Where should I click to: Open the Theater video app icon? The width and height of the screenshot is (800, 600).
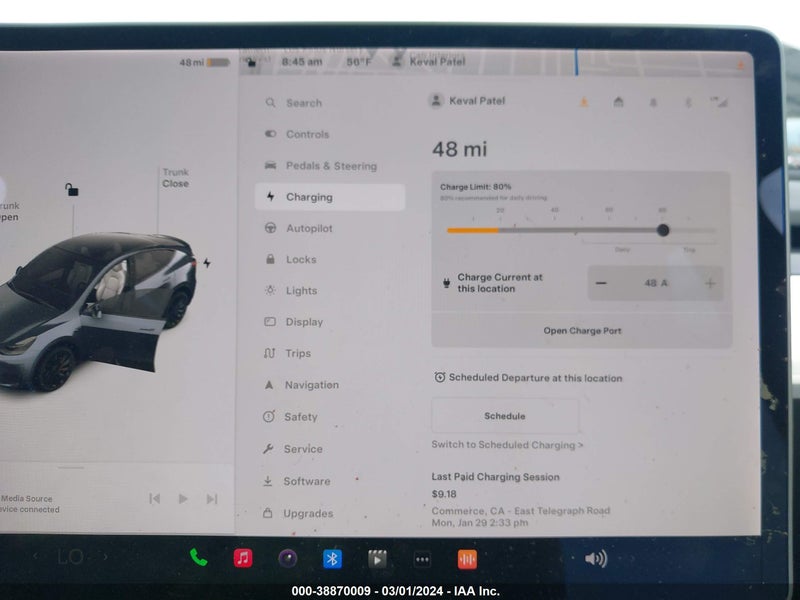pyautogui.click(x=377, y=560)
